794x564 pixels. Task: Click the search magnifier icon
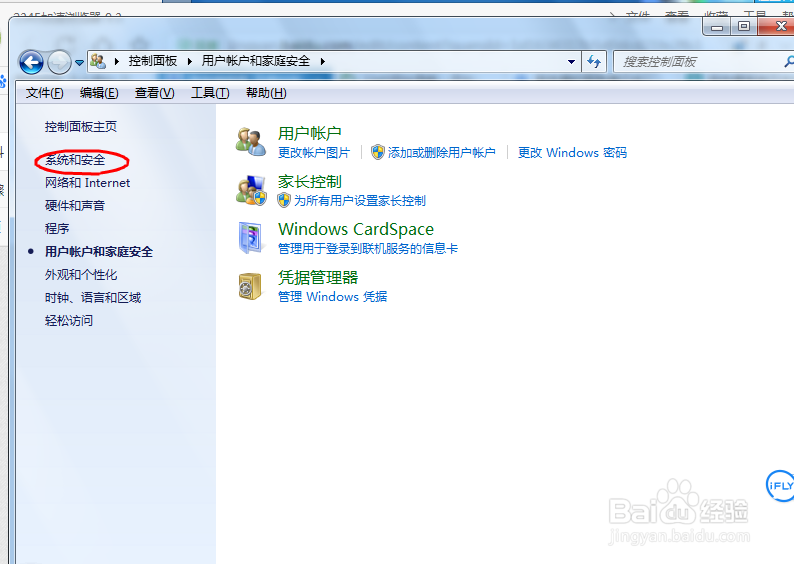789,62
